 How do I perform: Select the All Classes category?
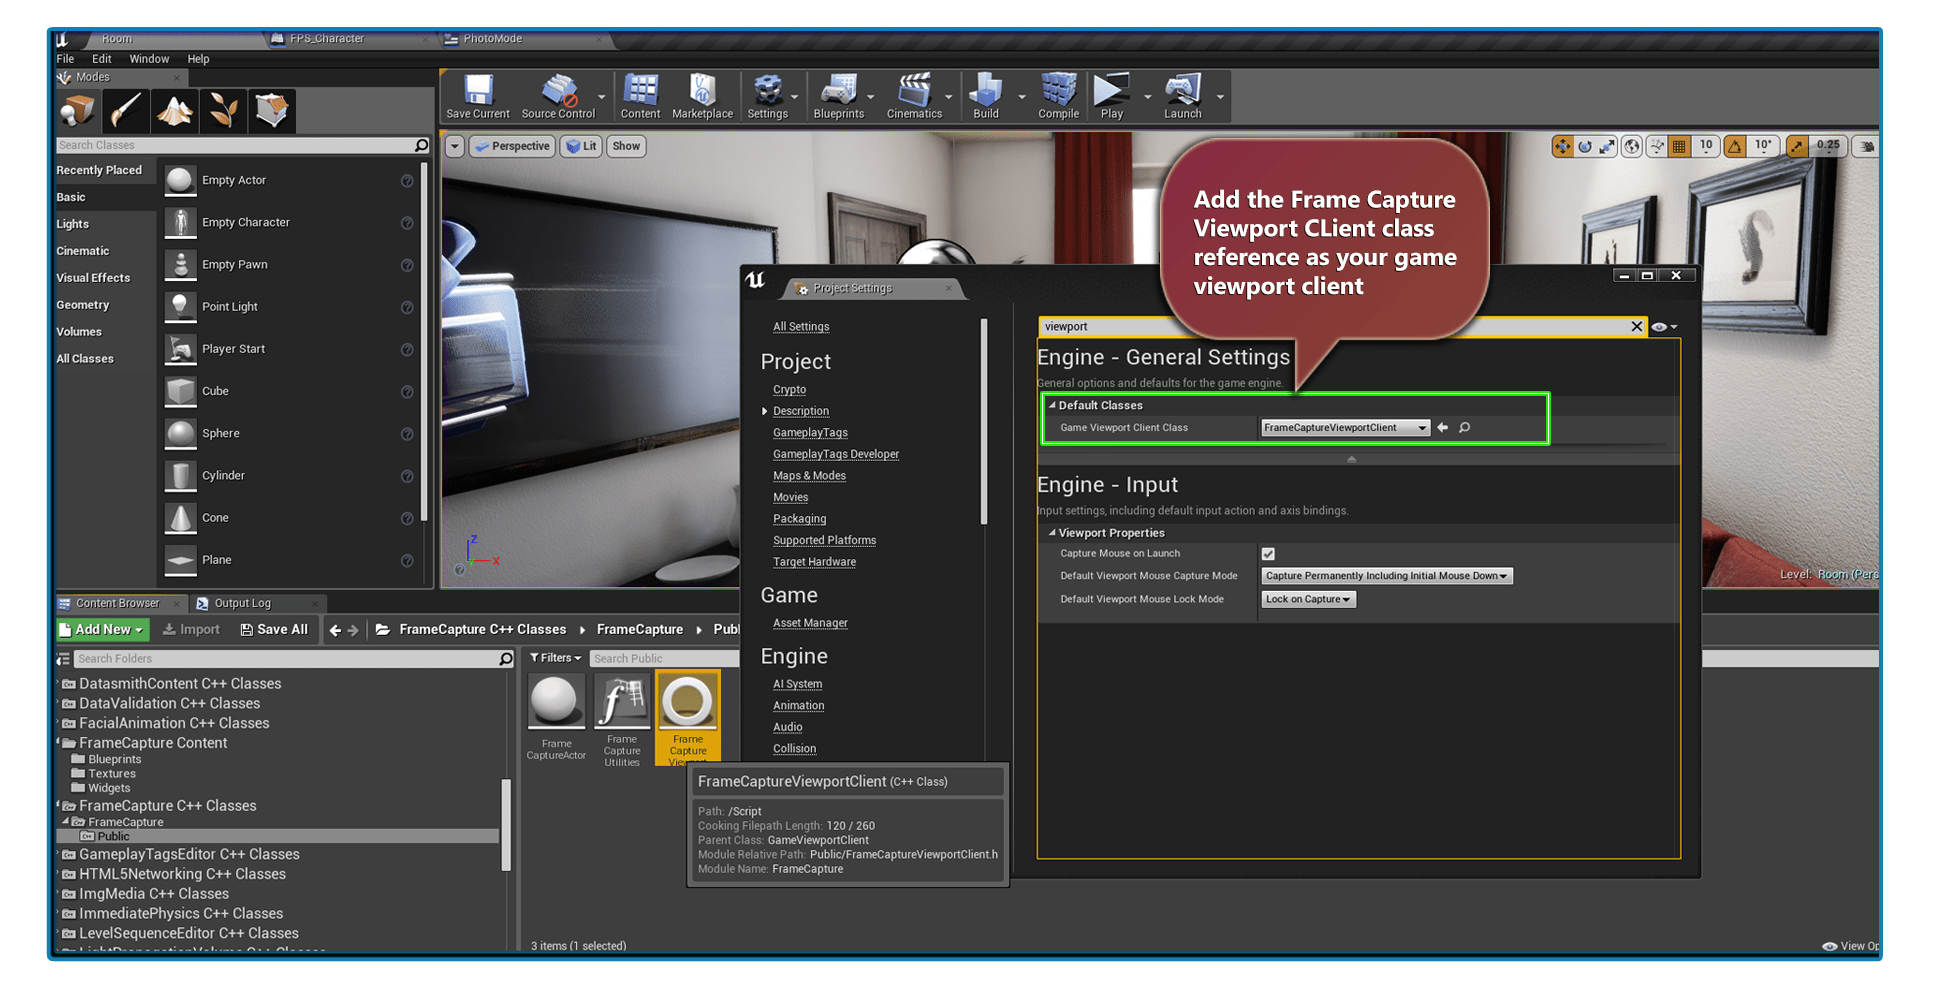click(85, 359)
